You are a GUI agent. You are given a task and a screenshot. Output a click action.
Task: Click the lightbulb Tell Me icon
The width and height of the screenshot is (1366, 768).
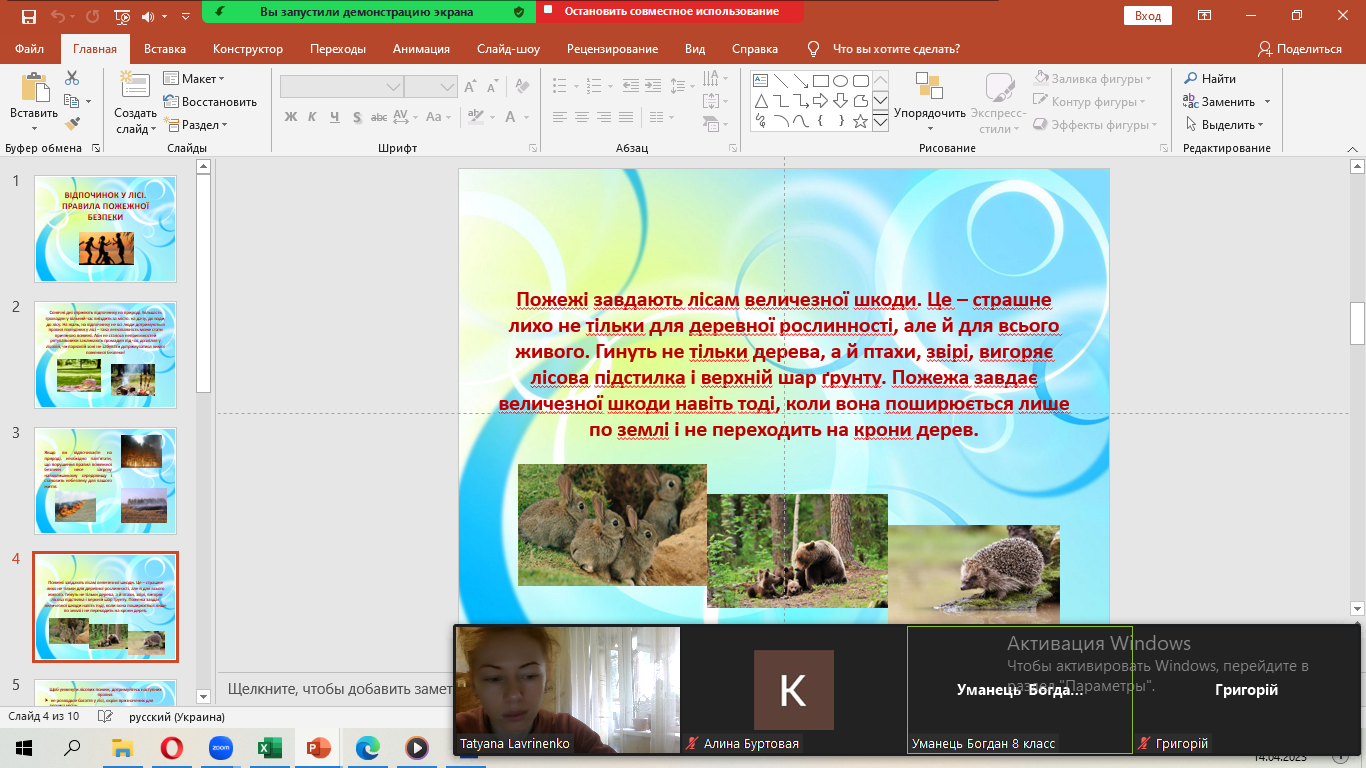click(813, 49)
